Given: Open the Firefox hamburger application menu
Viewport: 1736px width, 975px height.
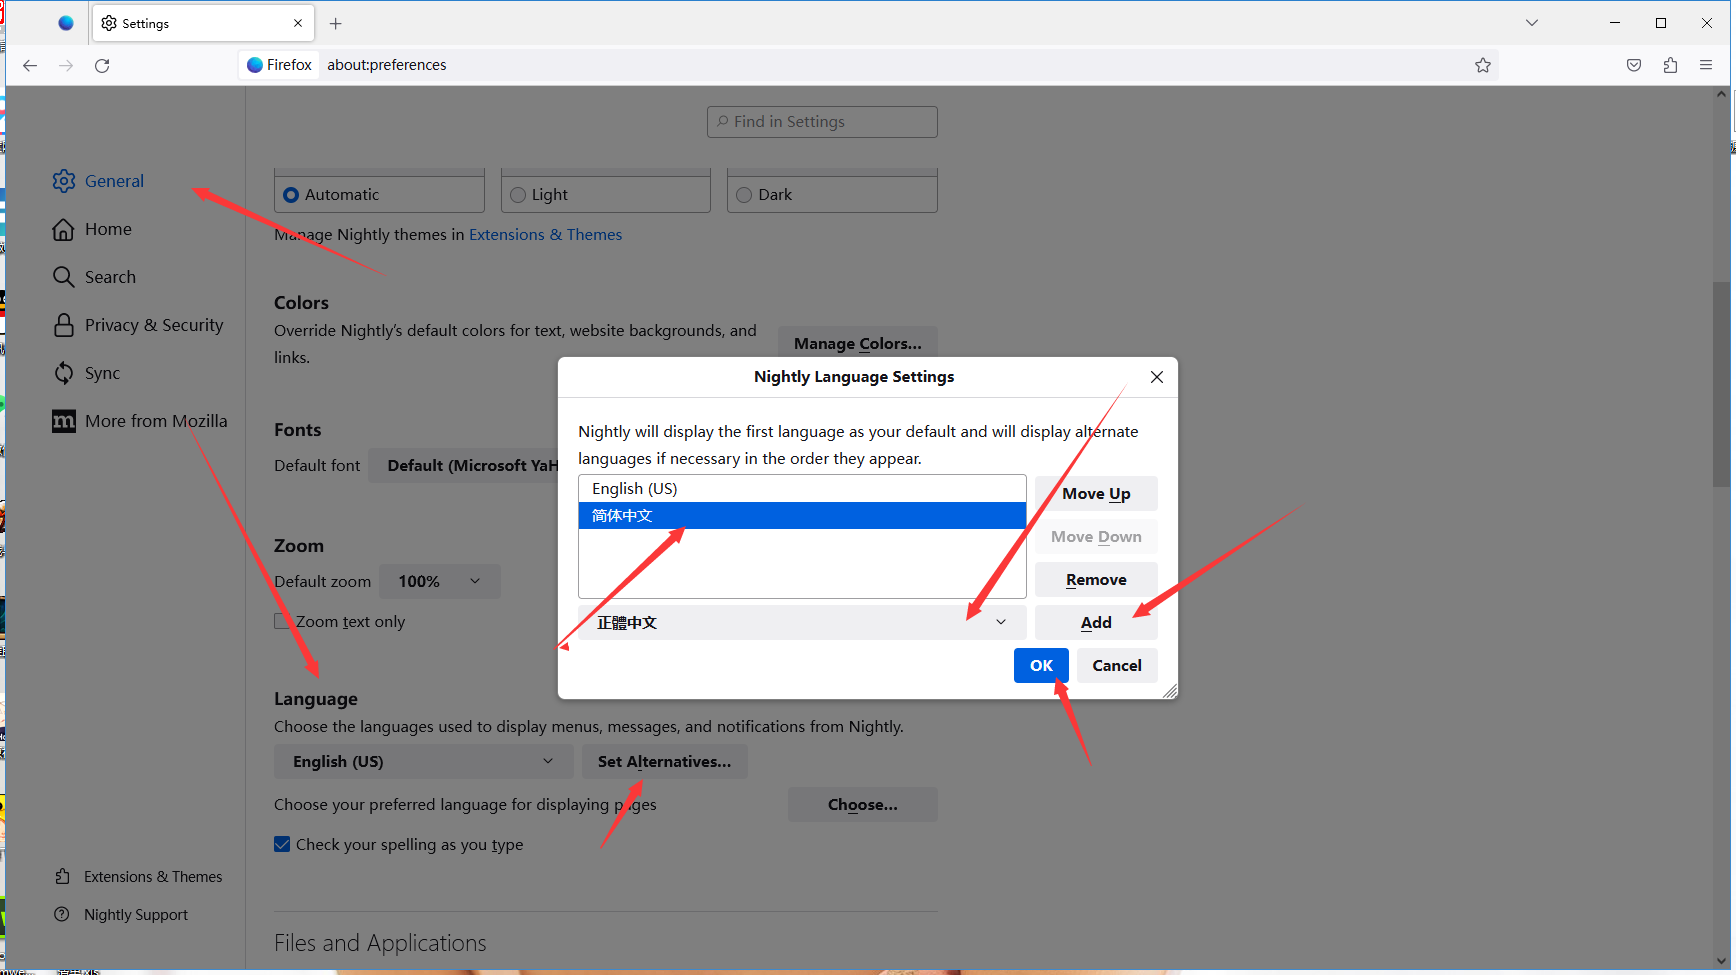Looking at the screenshot, I should point(1706,65).
